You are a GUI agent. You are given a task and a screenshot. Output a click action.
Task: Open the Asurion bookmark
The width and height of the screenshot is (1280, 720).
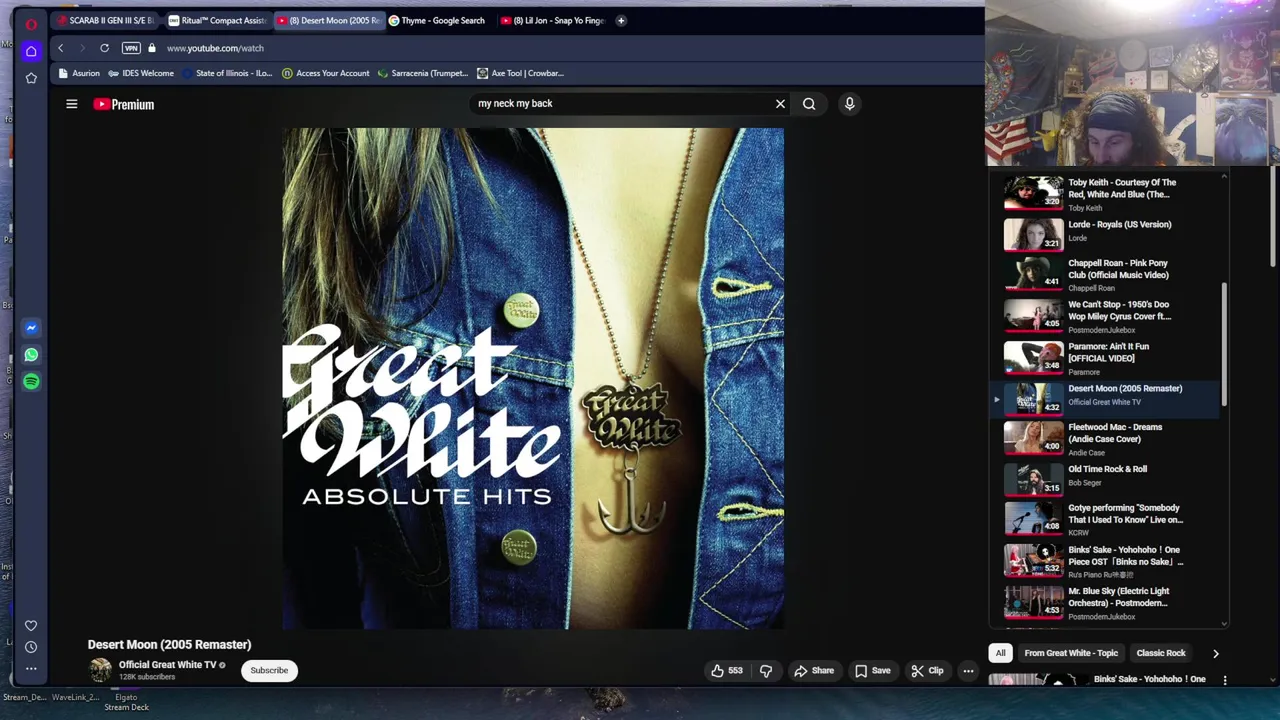coord(79,73)
